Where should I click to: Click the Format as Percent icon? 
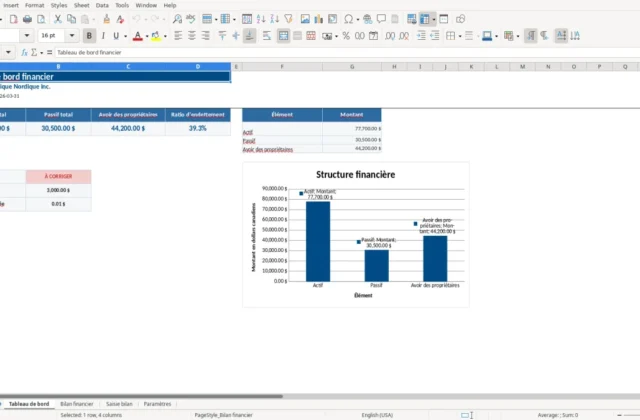coord(346,36)
